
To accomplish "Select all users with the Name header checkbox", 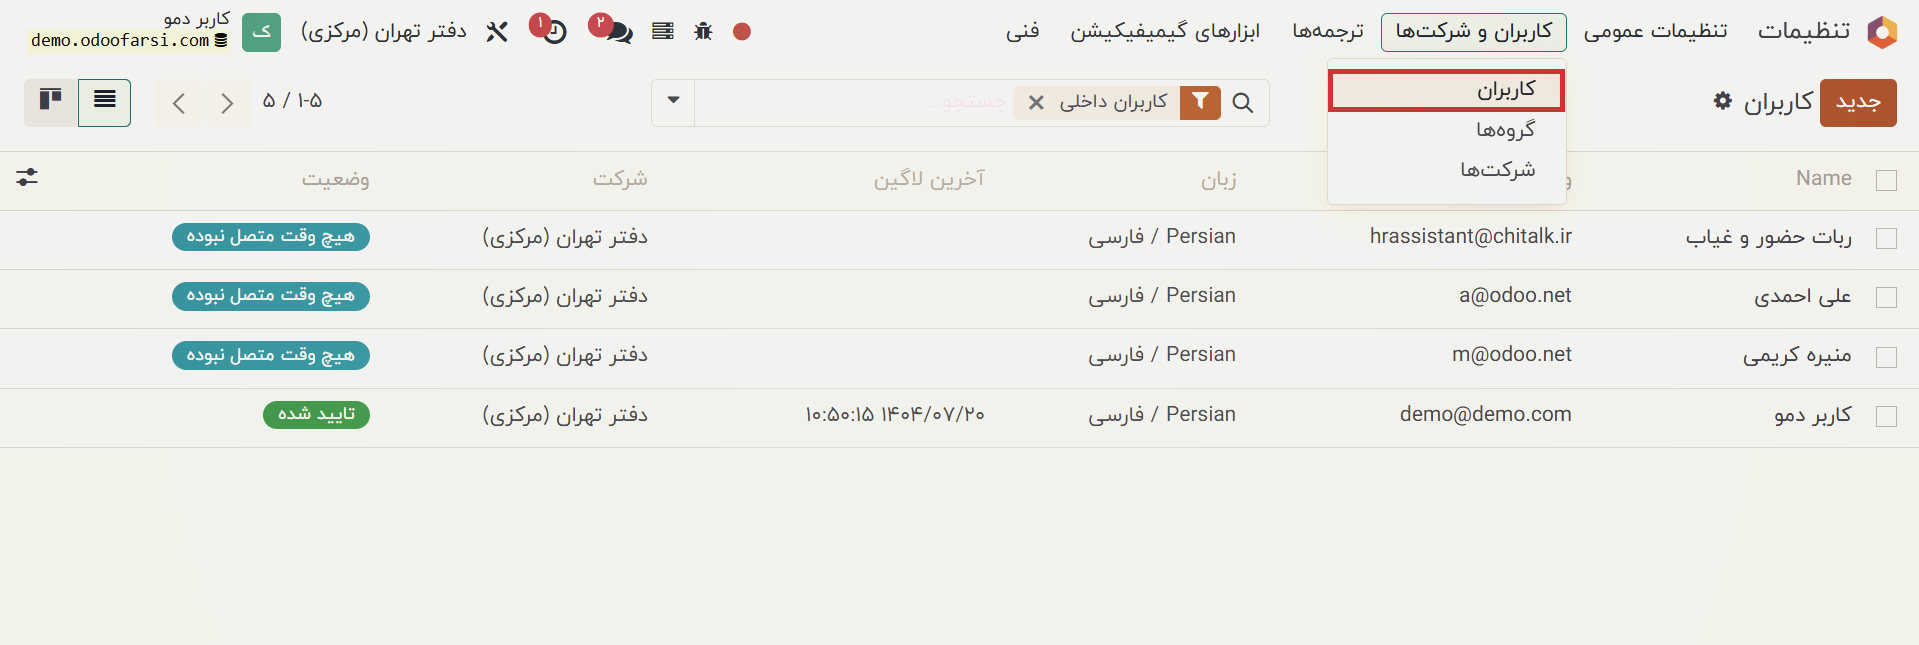I will click(x=1888, y=180).
